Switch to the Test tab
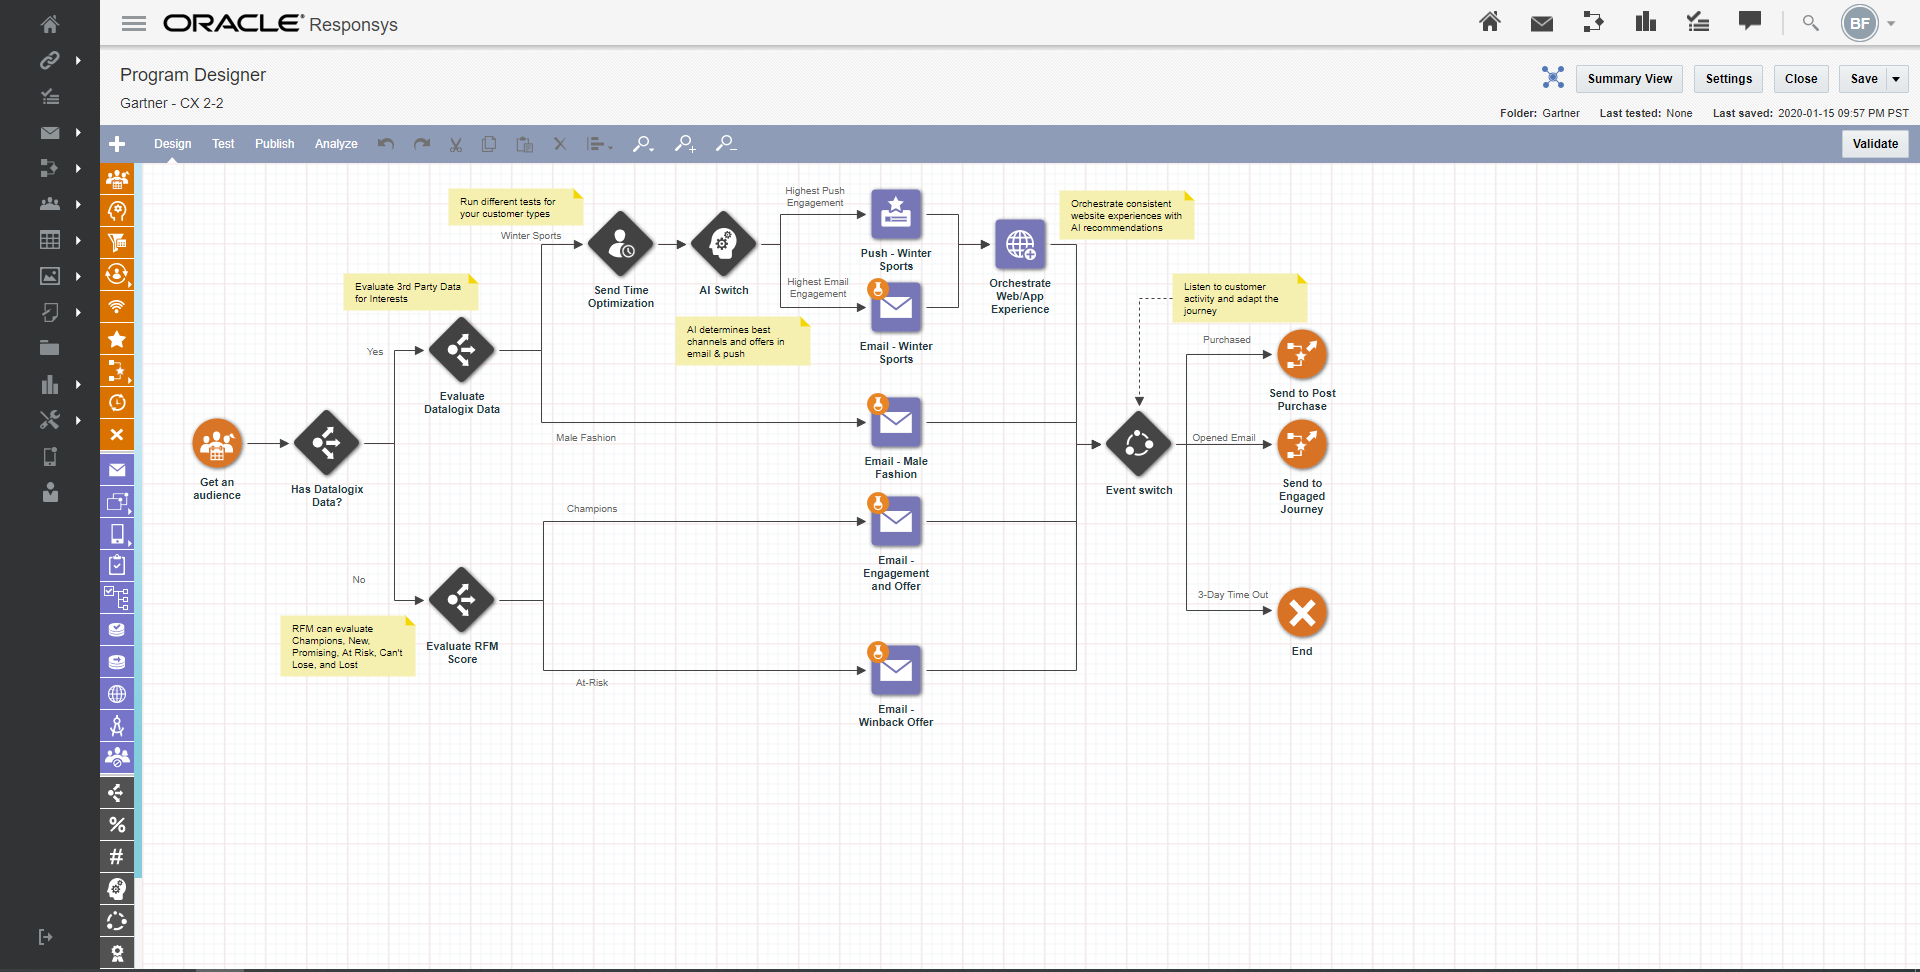Viewport: 1920px width, 972px height. [x=223, y=144]
